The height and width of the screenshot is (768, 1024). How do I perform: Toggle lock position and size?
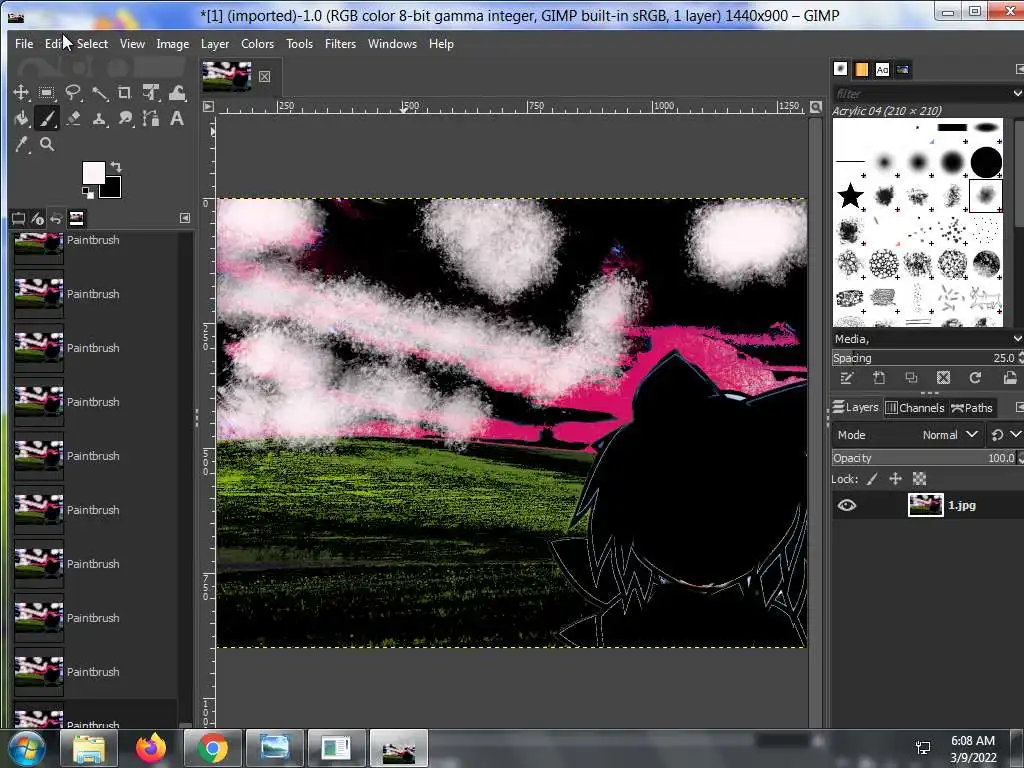[x=895, y=479]
